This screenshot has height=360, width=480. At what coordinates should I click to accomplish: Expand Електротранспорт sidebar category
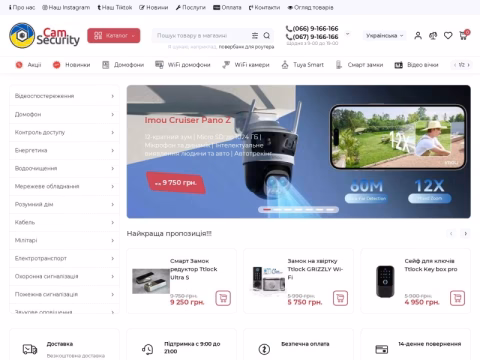64,258
